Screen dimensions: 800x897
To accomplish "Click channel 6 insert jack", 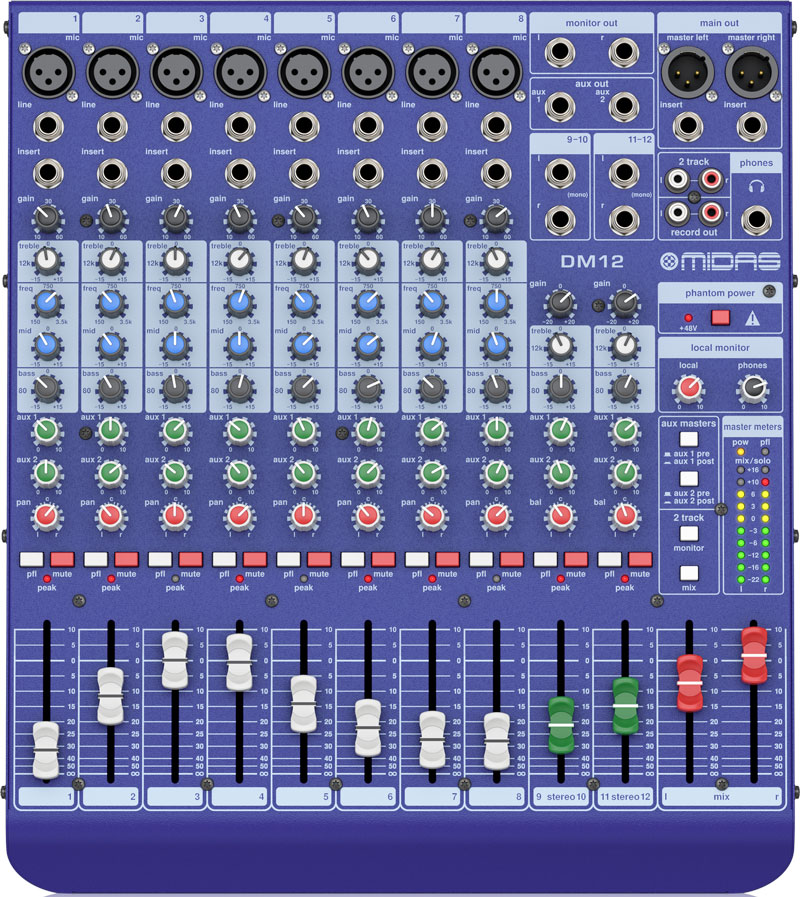I will click(368, 172).
